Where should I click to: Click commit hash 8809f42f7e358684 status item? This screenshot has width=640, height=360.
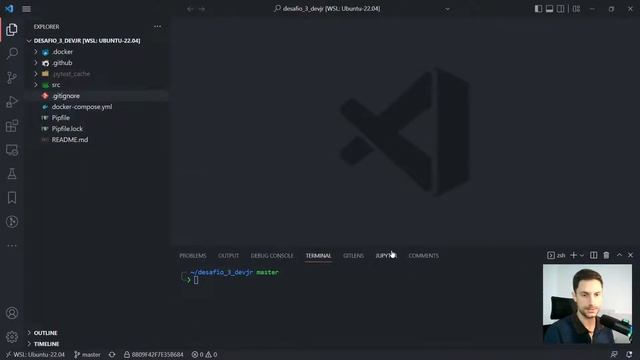(153, 355)
